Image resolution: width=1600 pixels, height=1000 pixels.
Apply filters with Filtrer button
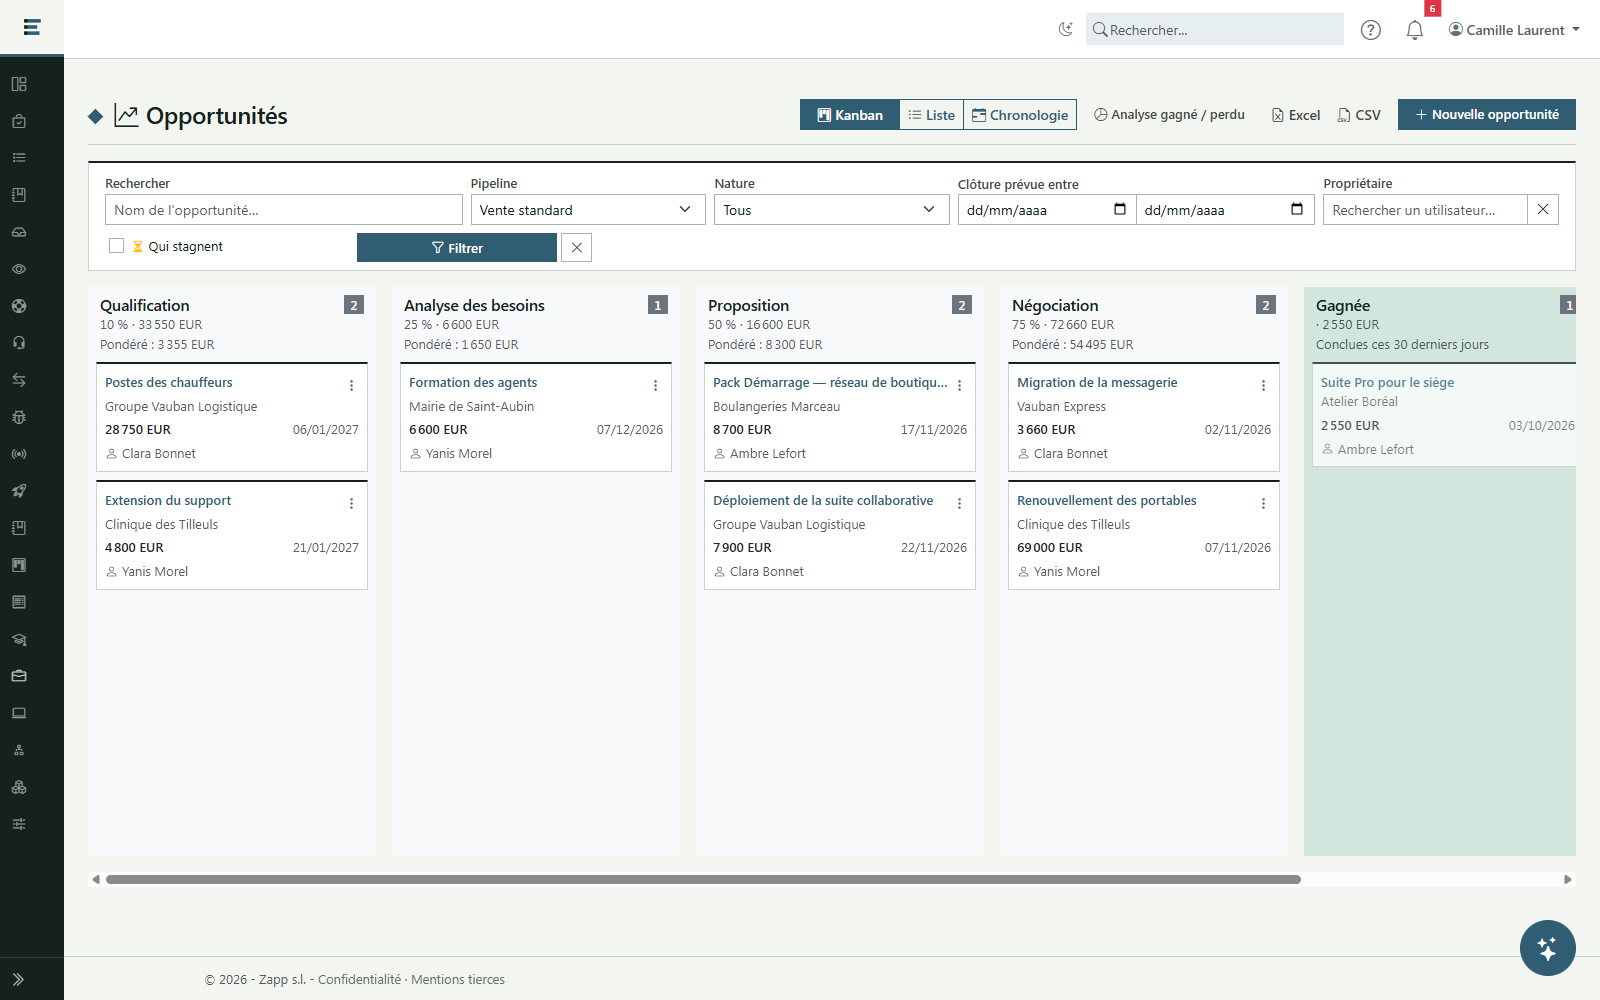click(457, 248)
